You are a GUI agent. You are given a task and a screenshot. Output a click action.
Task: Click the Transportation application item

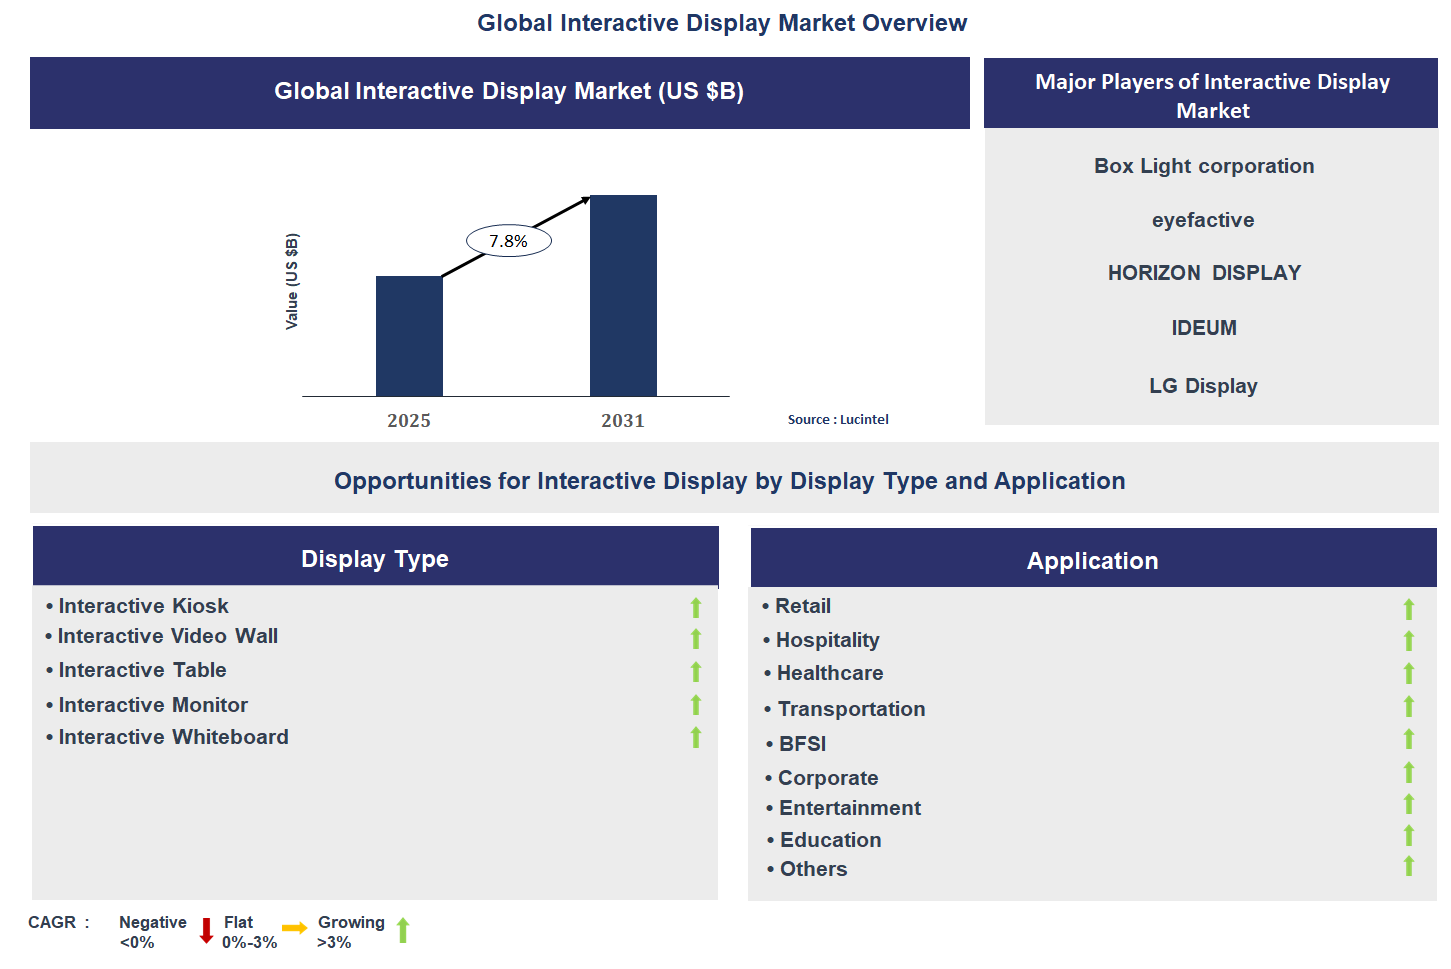851,709
